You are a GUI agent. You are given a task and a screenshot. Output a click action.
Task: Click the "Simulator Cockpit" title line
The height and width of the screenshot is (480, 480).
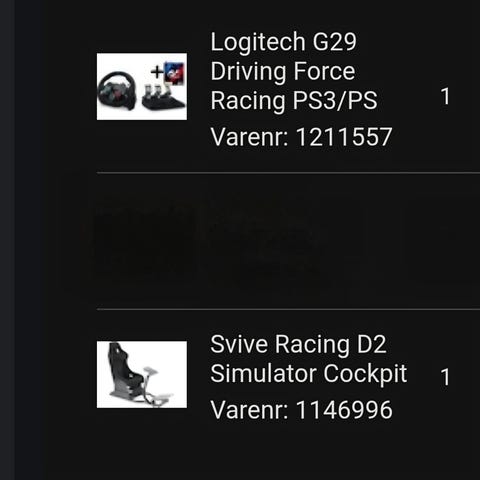(x=309, y=373)
